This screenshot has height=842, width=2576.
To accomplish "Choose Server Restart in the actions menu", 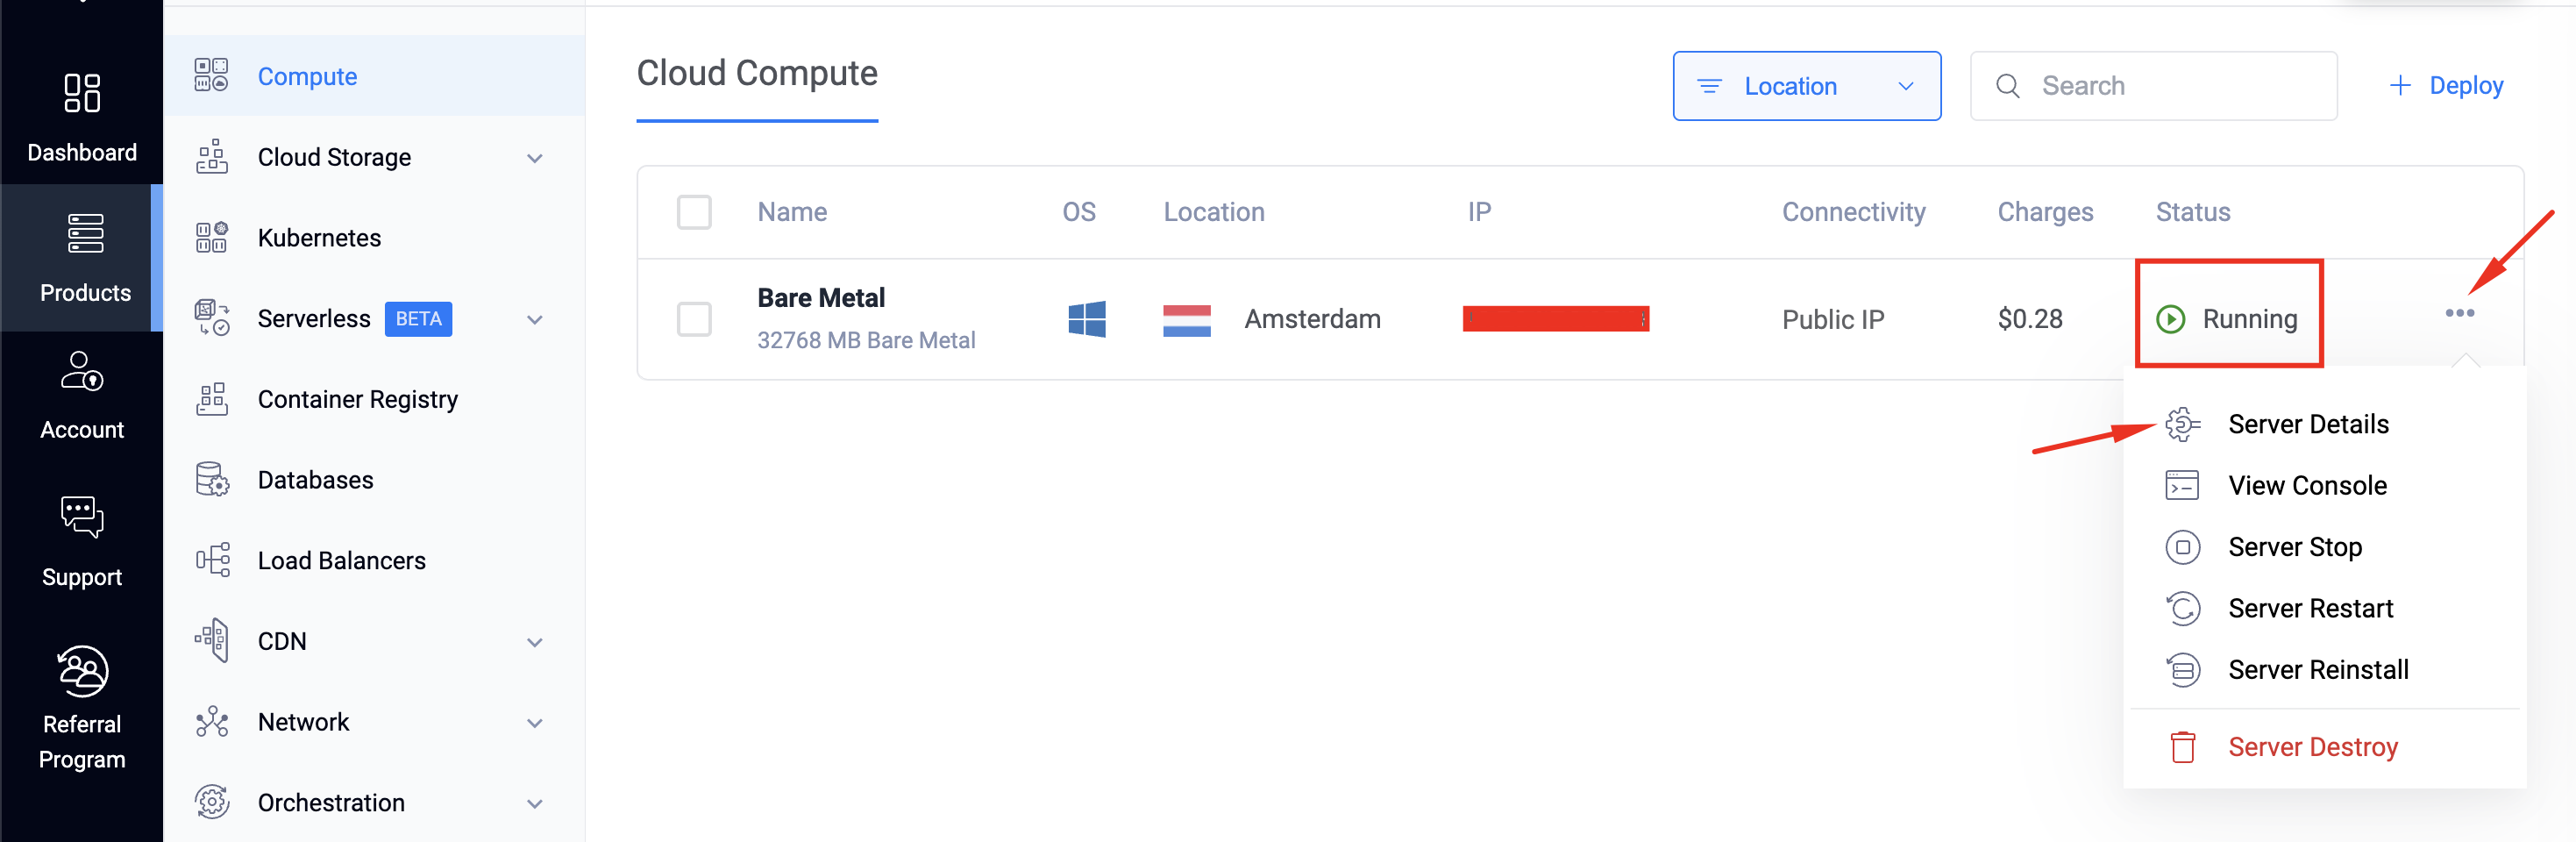I will pos(2310,608).
